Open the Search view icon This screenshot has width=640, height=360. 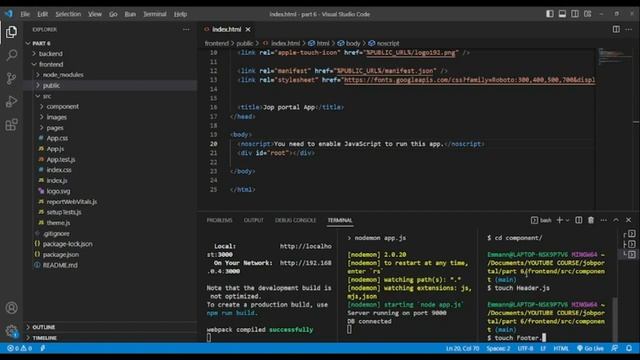[11, 55]
